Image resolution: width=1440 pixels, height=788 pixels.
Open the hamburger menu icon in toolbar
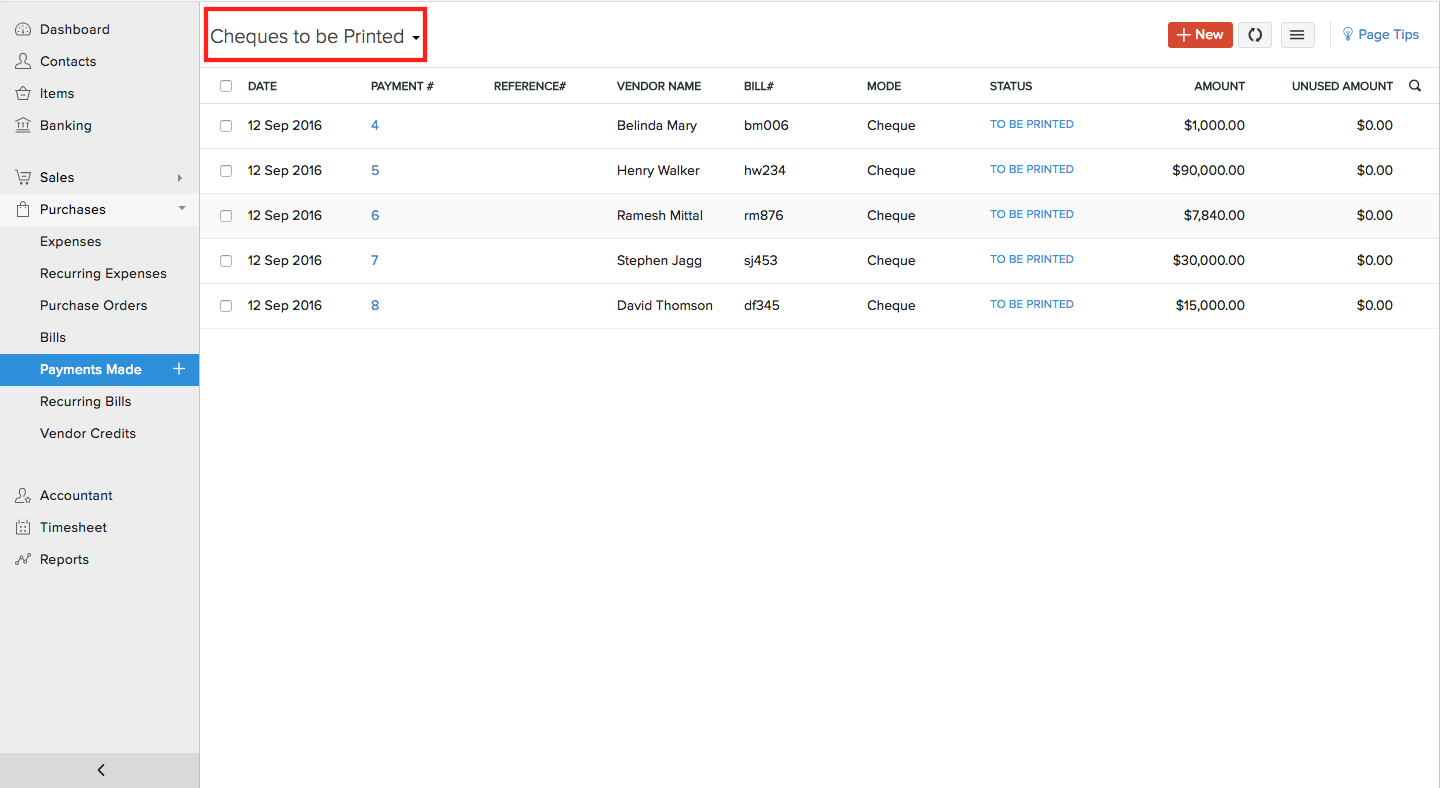click(x=1297, y=35)
